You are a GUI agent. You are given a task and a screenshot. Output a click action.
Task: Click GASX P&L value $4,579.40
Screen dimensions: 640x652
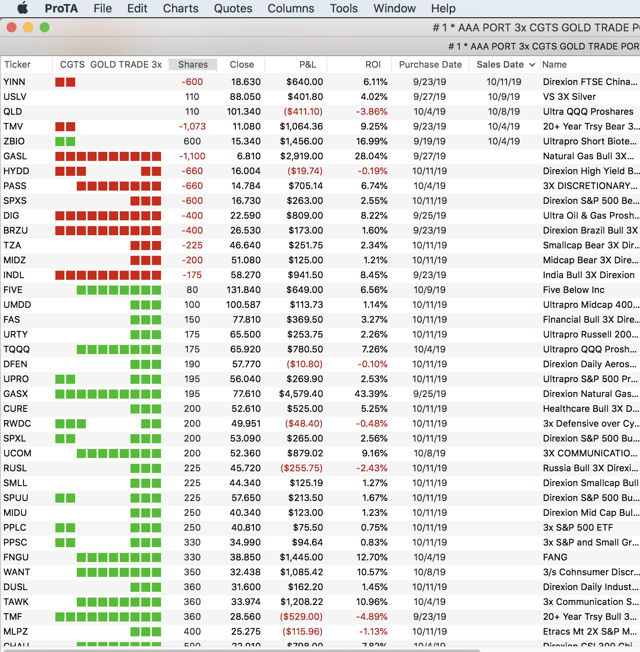pyautogui.click(x=301, y=394)
